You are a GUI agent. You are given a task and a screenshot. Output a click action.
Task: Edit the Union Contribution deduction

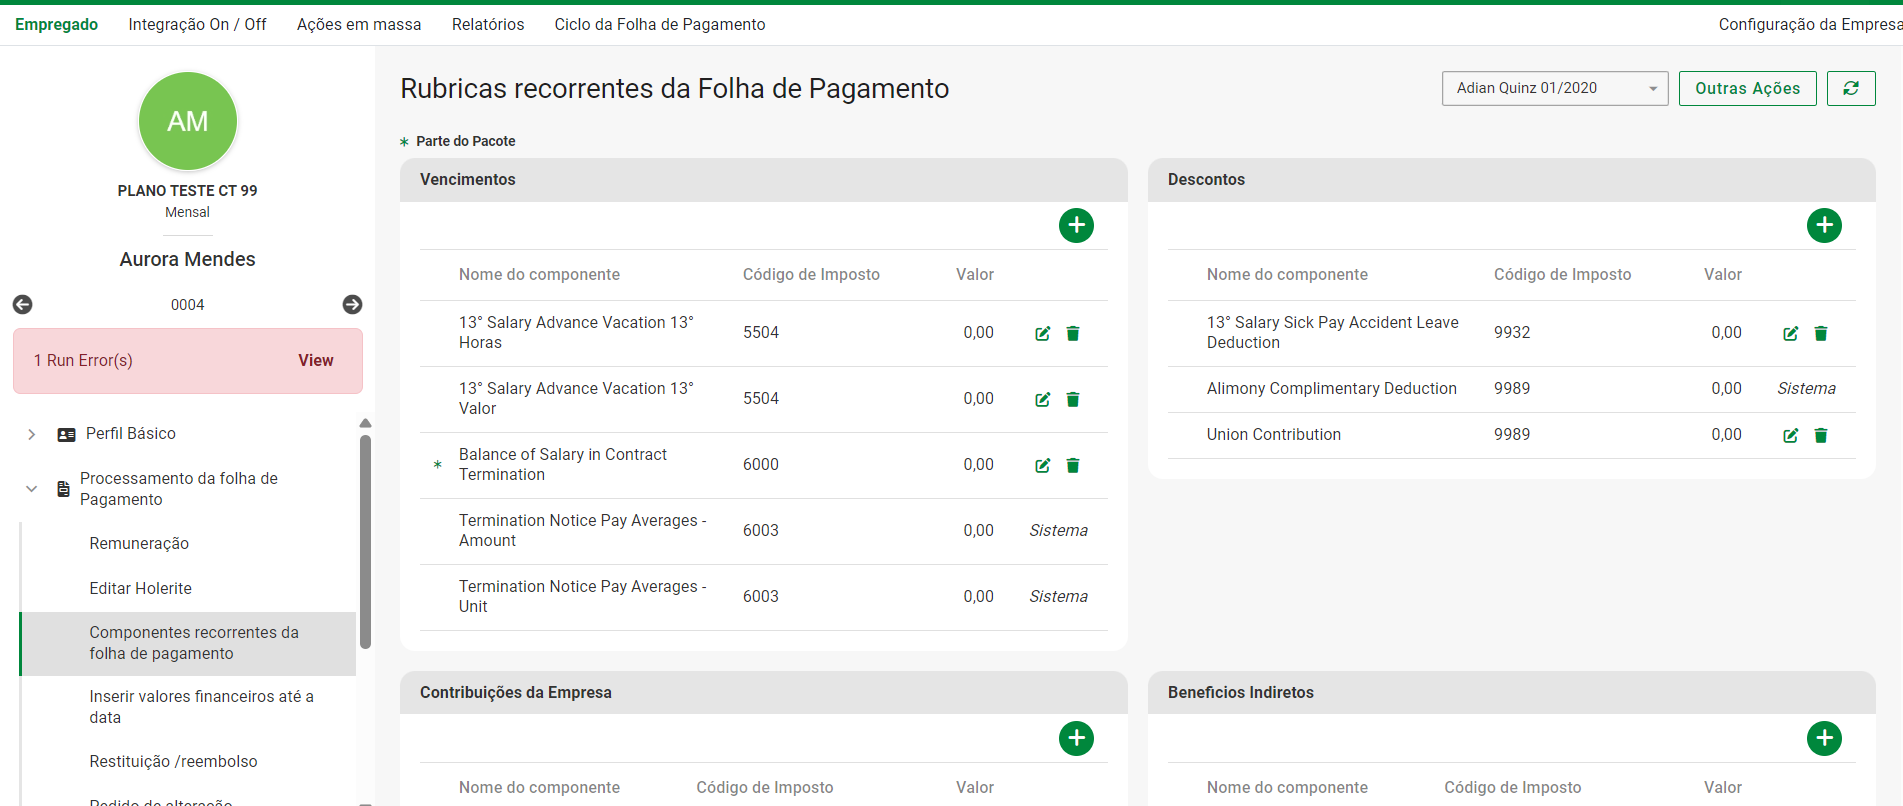[1790, 435]
